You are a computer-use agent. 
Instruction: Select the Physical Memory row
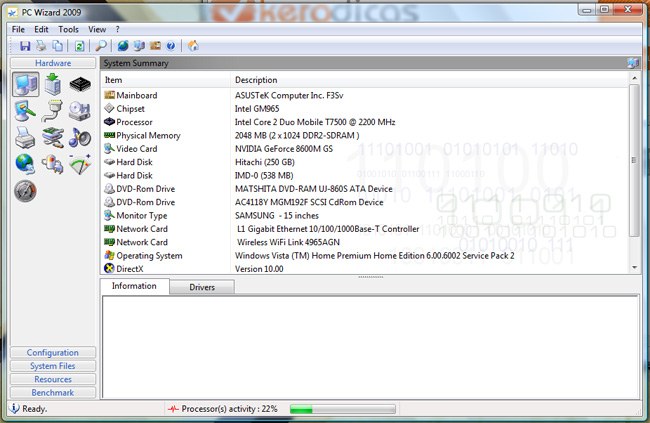coord(365,135)
